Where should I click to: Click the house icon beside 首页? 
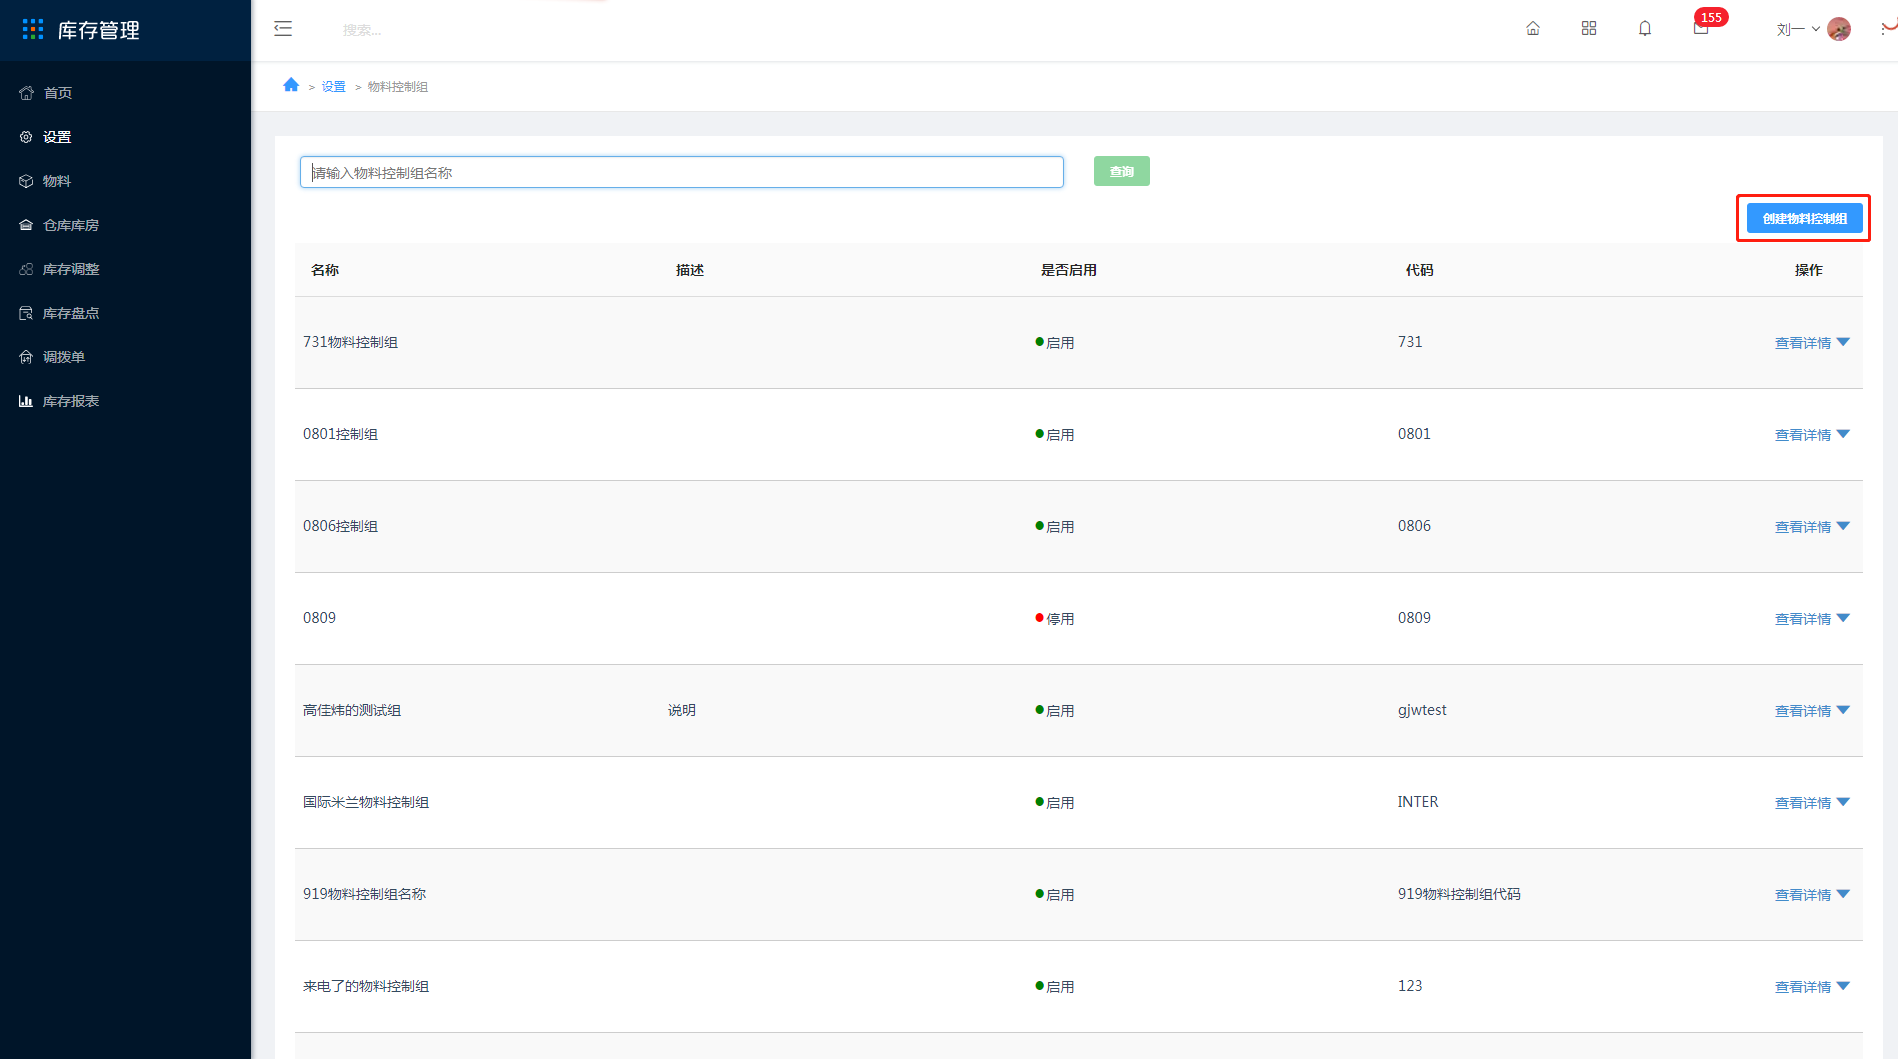(x=27, y=93)
